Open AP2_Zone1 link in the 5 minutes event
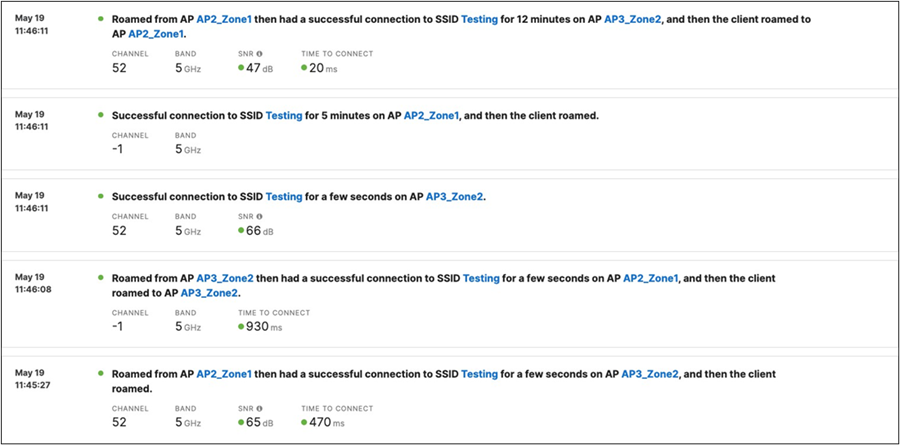The image size is (900, 445). 432,115
